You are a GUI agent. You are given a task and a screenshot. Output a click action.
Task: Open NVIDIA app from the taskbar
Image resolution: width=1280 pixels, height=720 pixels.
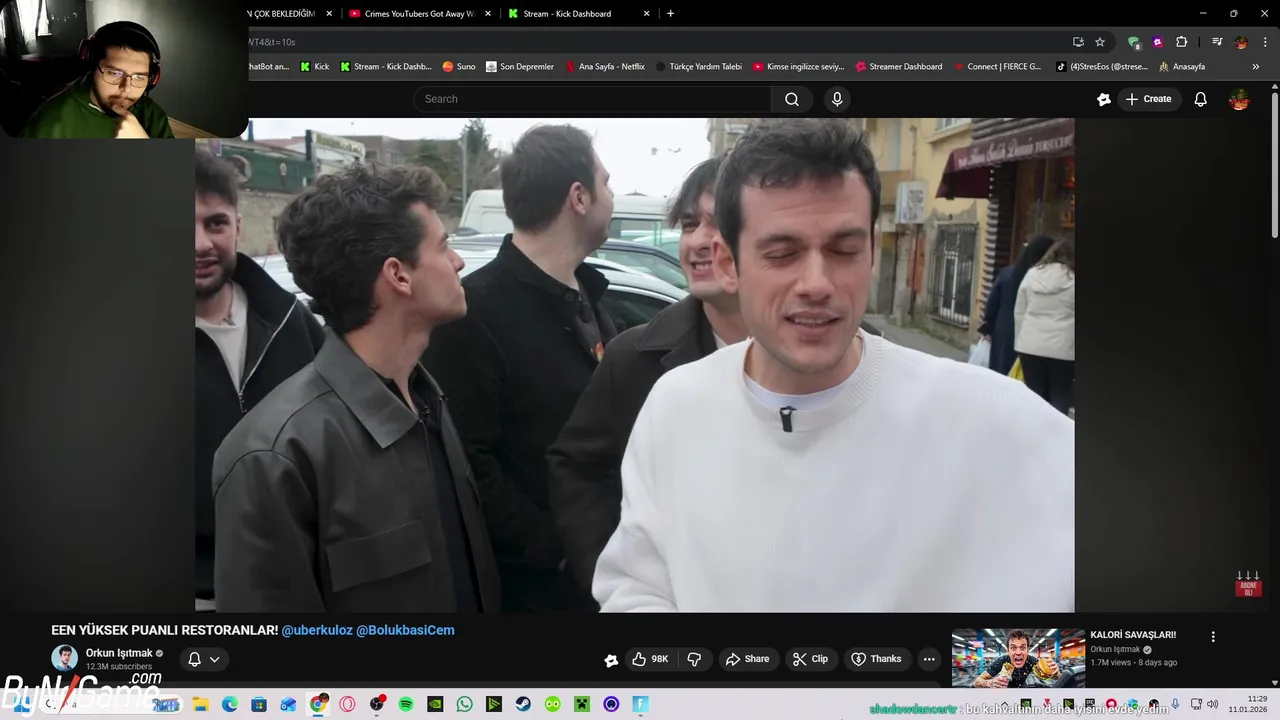(x=435, y=704)
